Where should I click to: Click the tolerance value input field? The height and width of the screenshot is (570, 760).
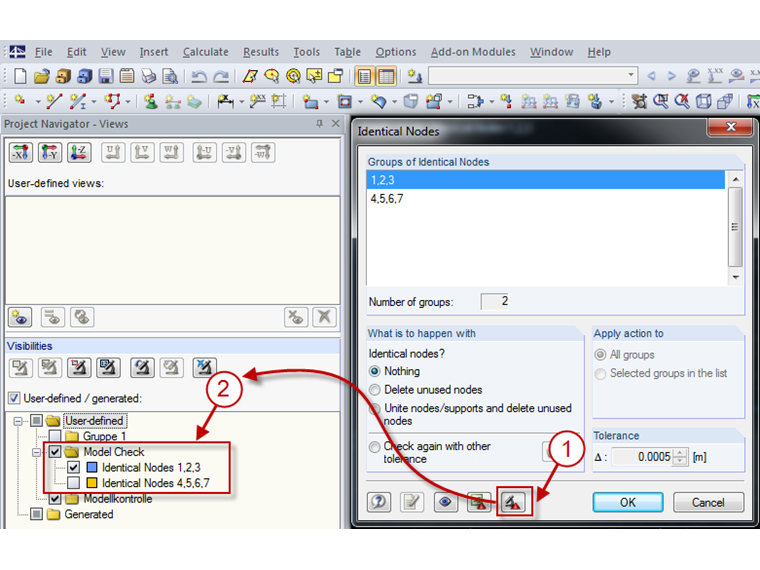(x=643, y=457)
